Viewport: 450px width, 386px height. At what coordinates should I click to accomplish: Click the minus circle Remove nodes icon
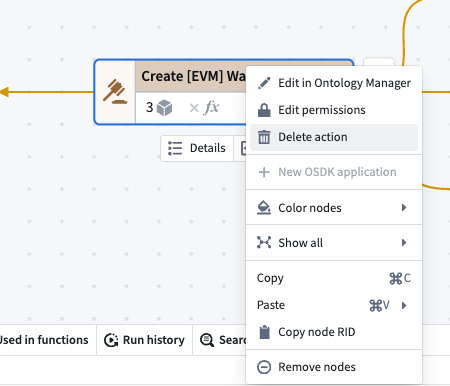tap(264, 367)
